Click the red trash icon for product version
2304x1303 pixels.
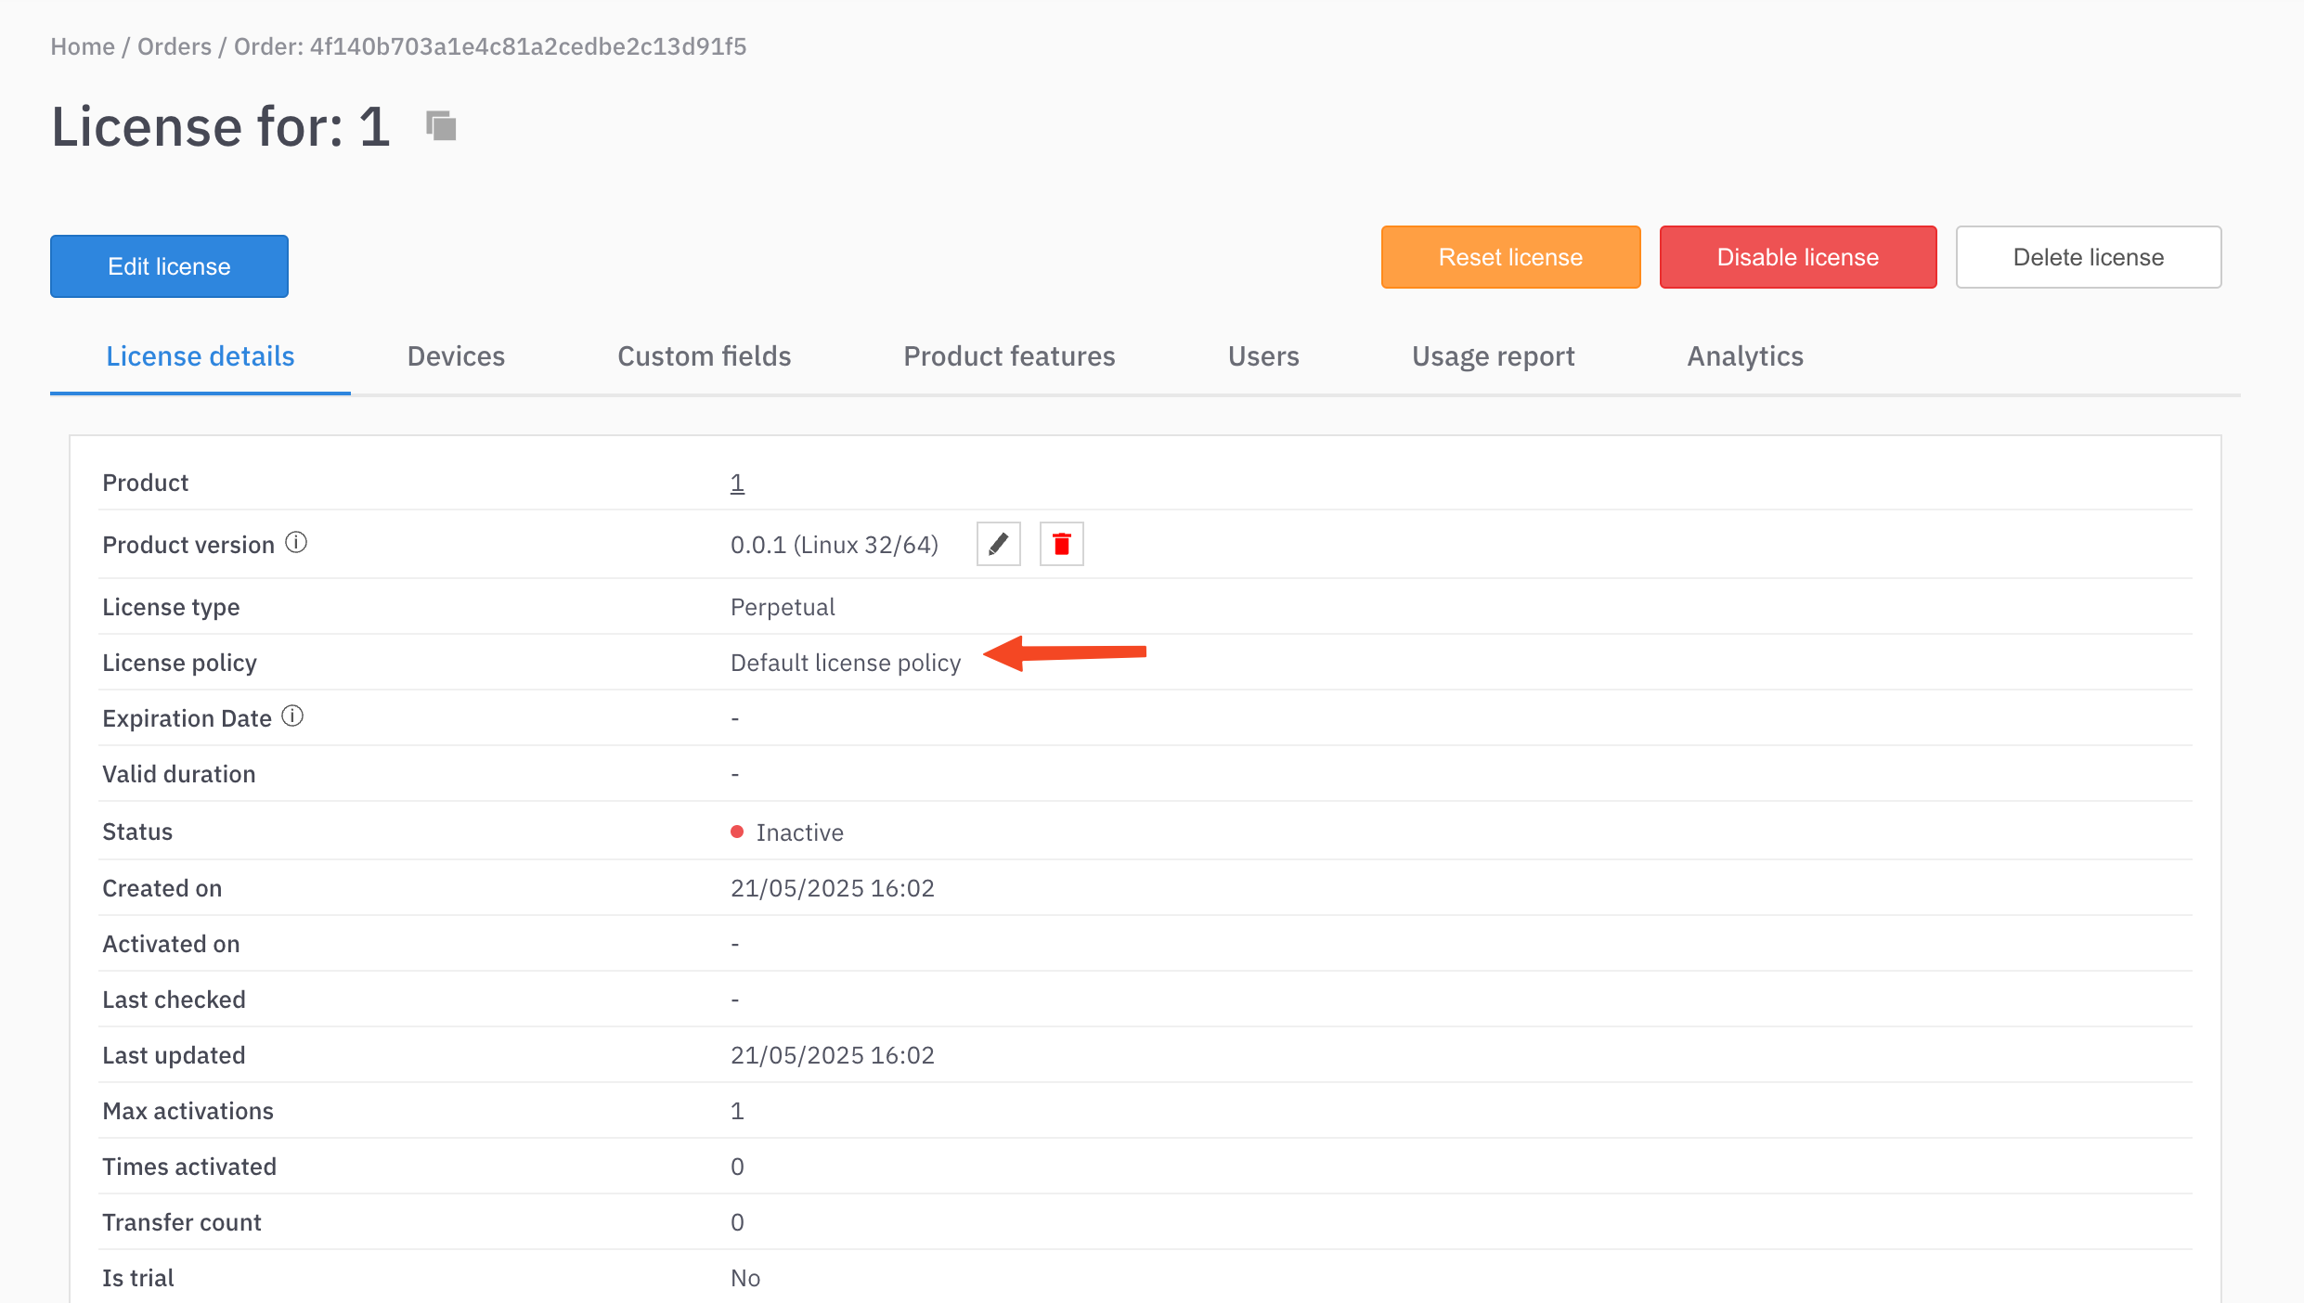click(1061, 544)
